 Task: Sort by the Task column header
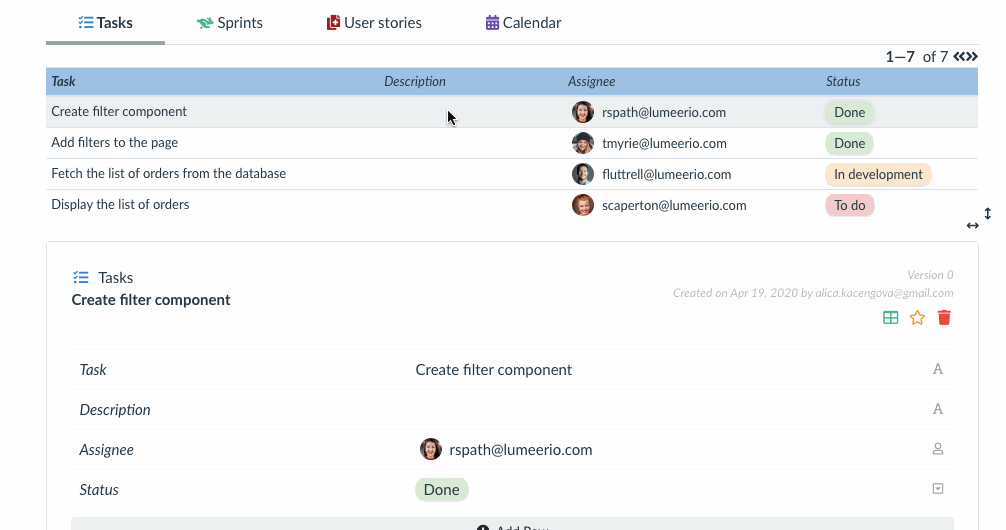pos(64,81)
